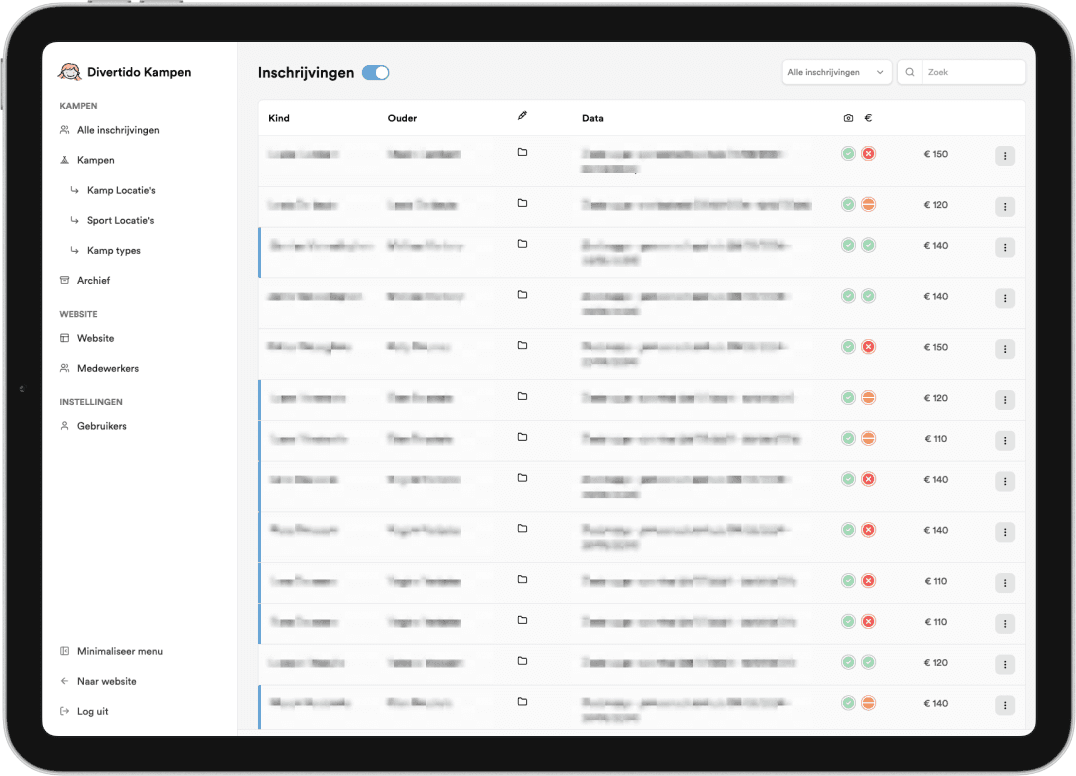Click the Naar website link
Image resolution: width=1076 pixels, height=776 pixels.
[x=106, y=681]
